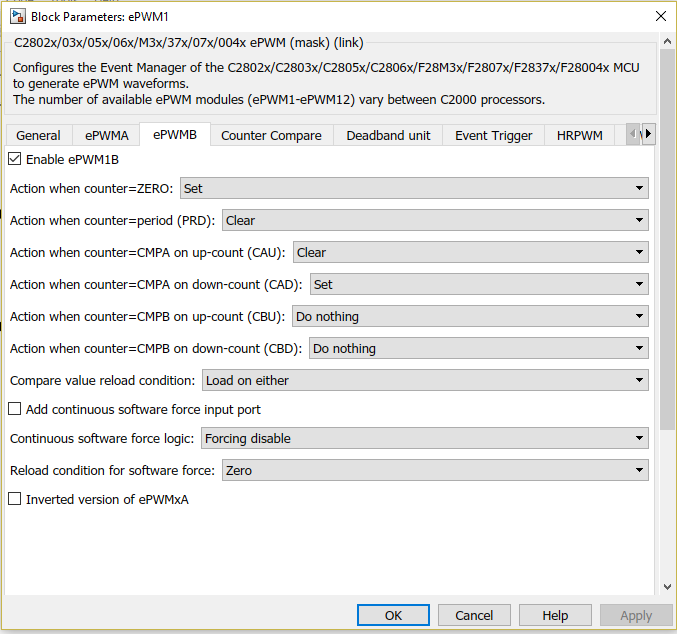Click the vertical scrollbar thumb
Screen dimensions: 677x634
[x=667, y=240]
